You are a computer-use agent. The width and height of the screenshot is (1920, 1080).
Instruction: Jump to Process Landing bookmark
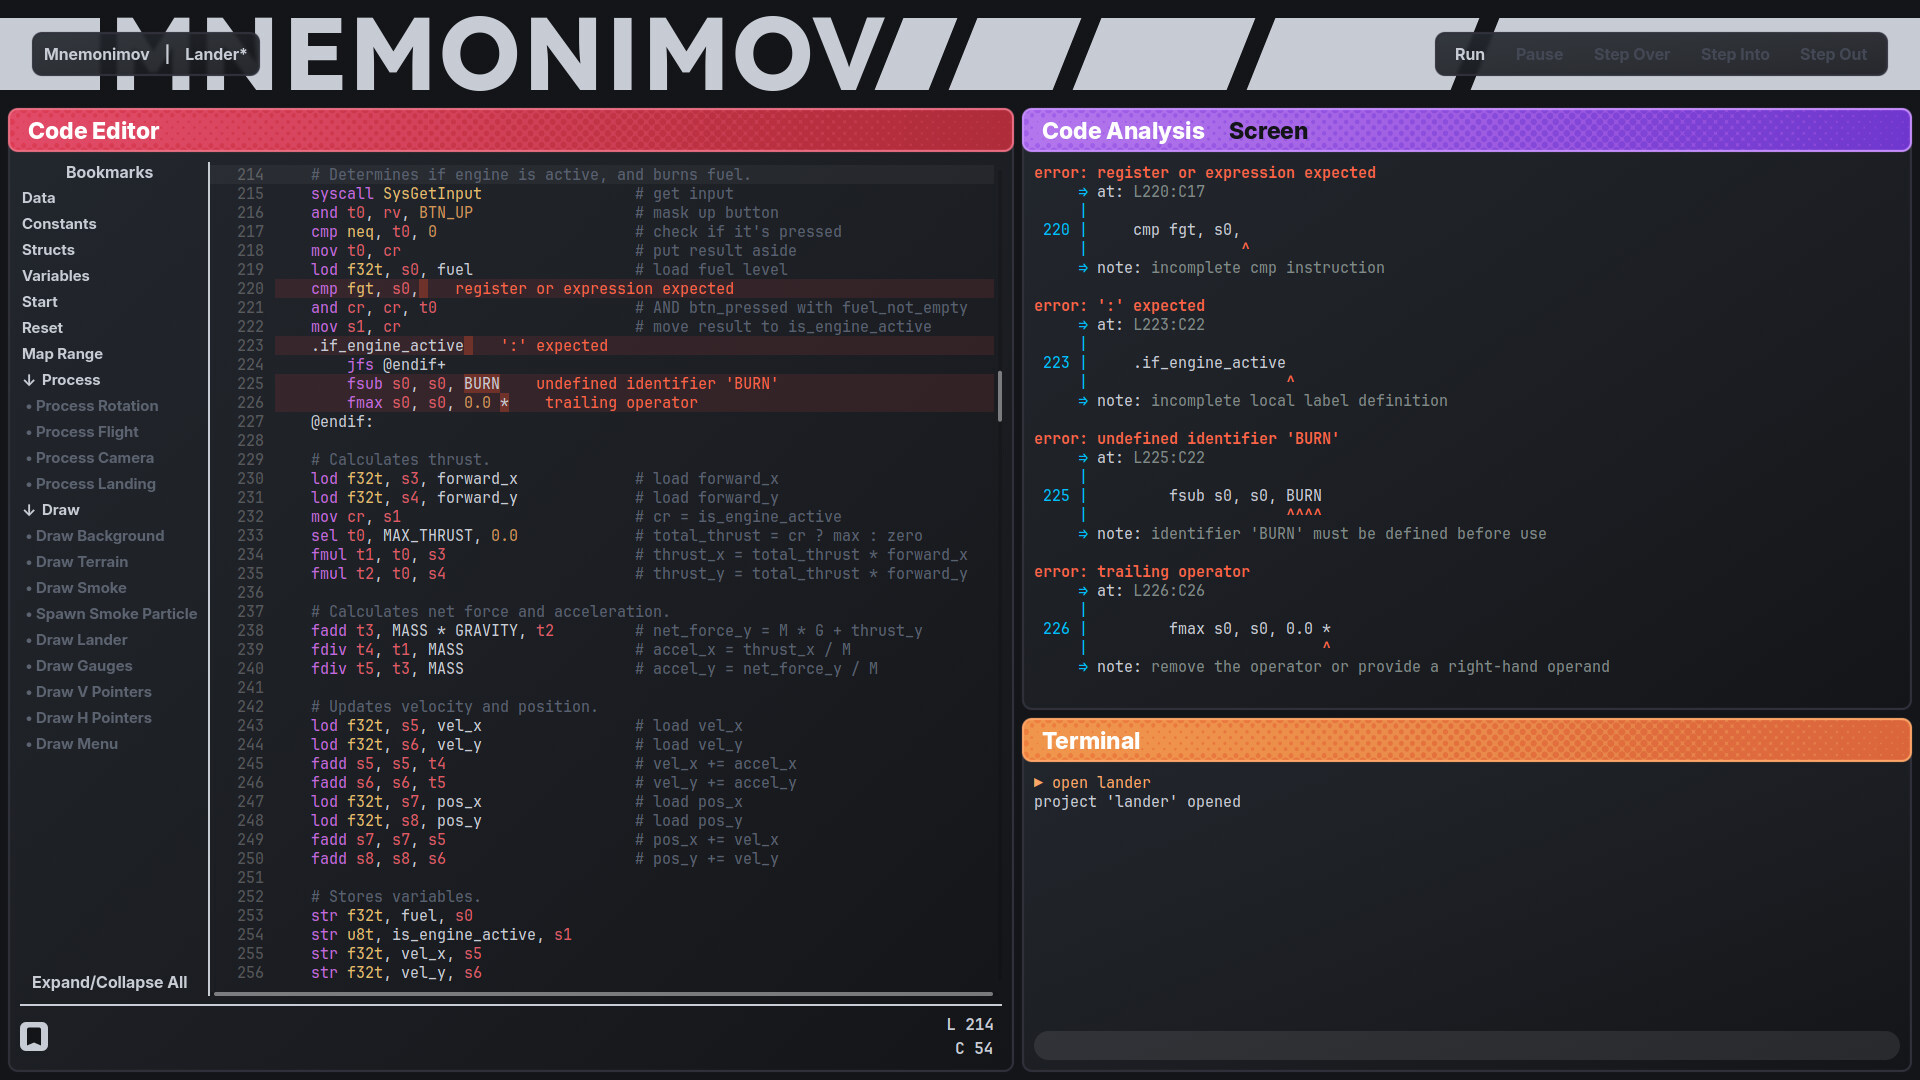(x=96, y=484)
